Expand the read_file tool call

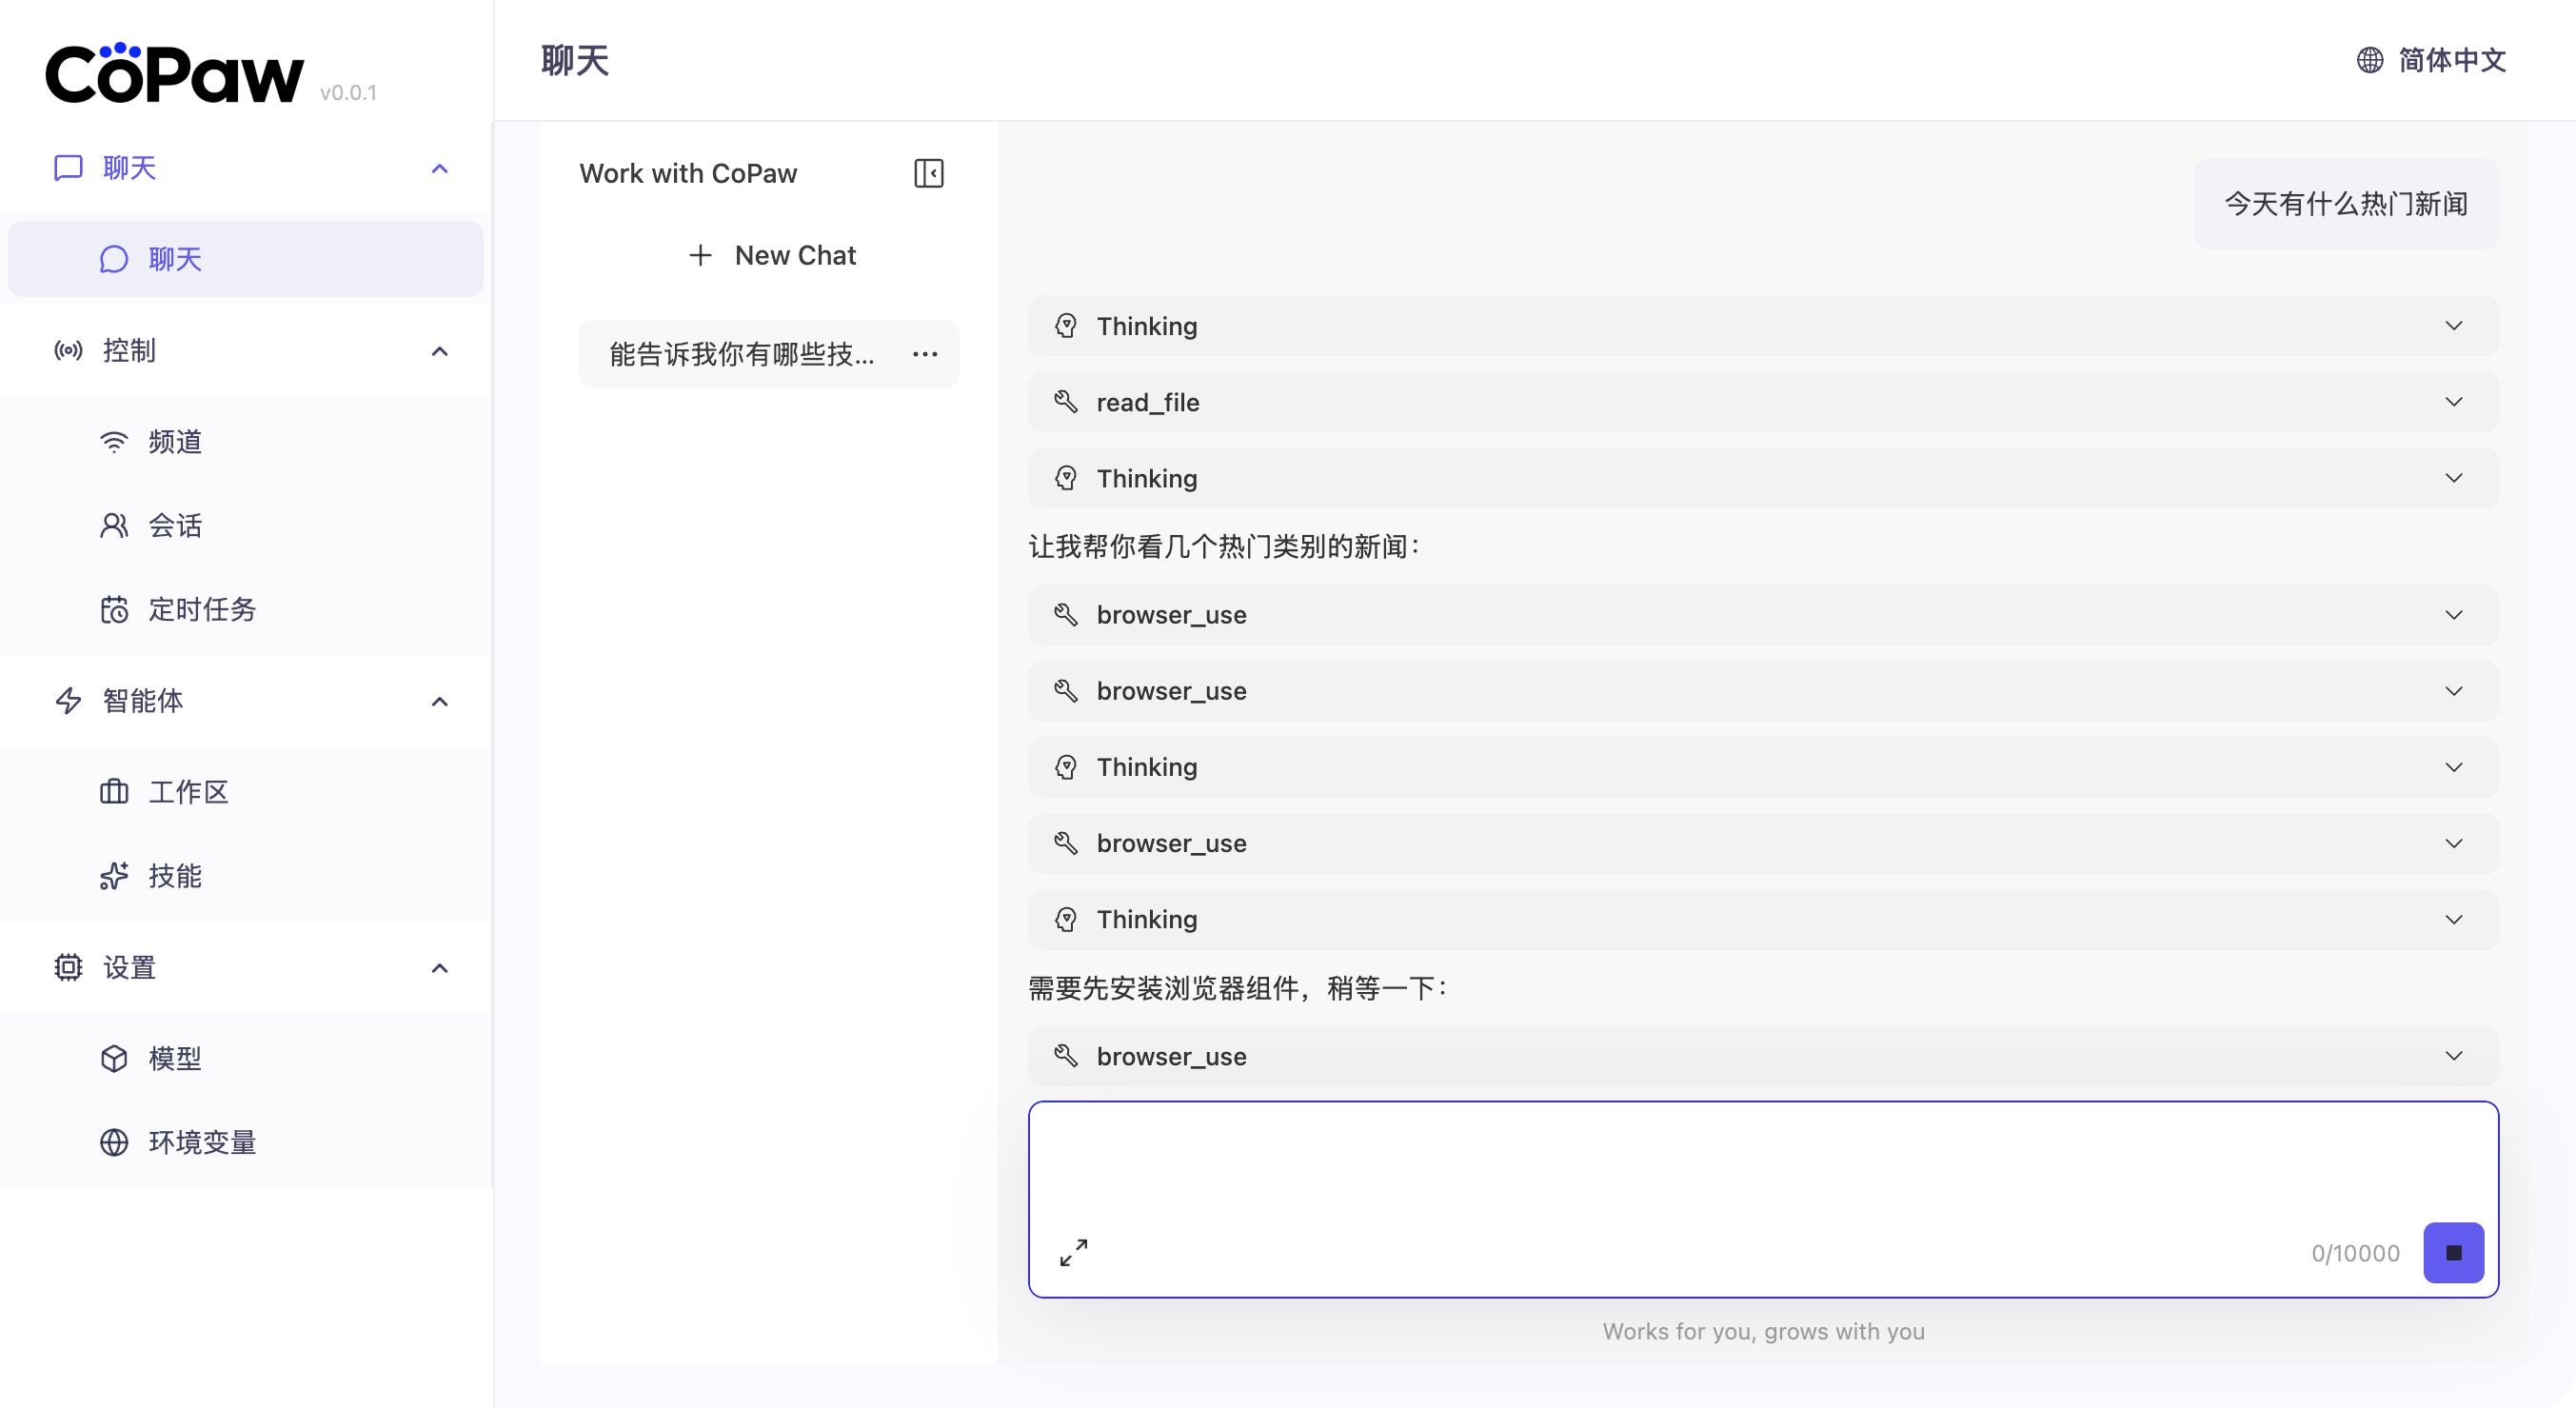pos(1762,402)
